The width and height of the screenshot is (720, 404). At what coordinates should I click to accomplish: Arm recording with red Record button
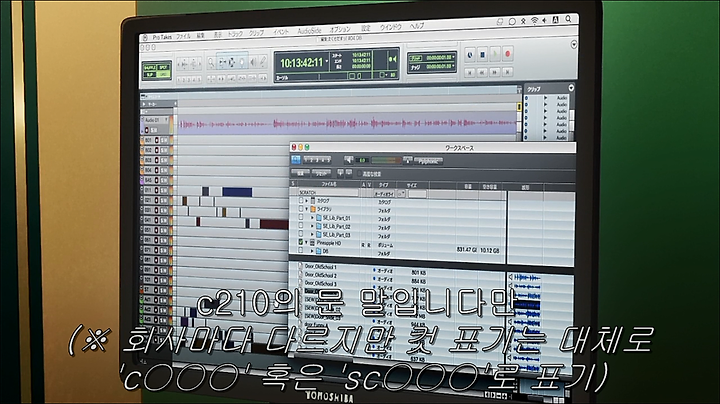[508, 54]
